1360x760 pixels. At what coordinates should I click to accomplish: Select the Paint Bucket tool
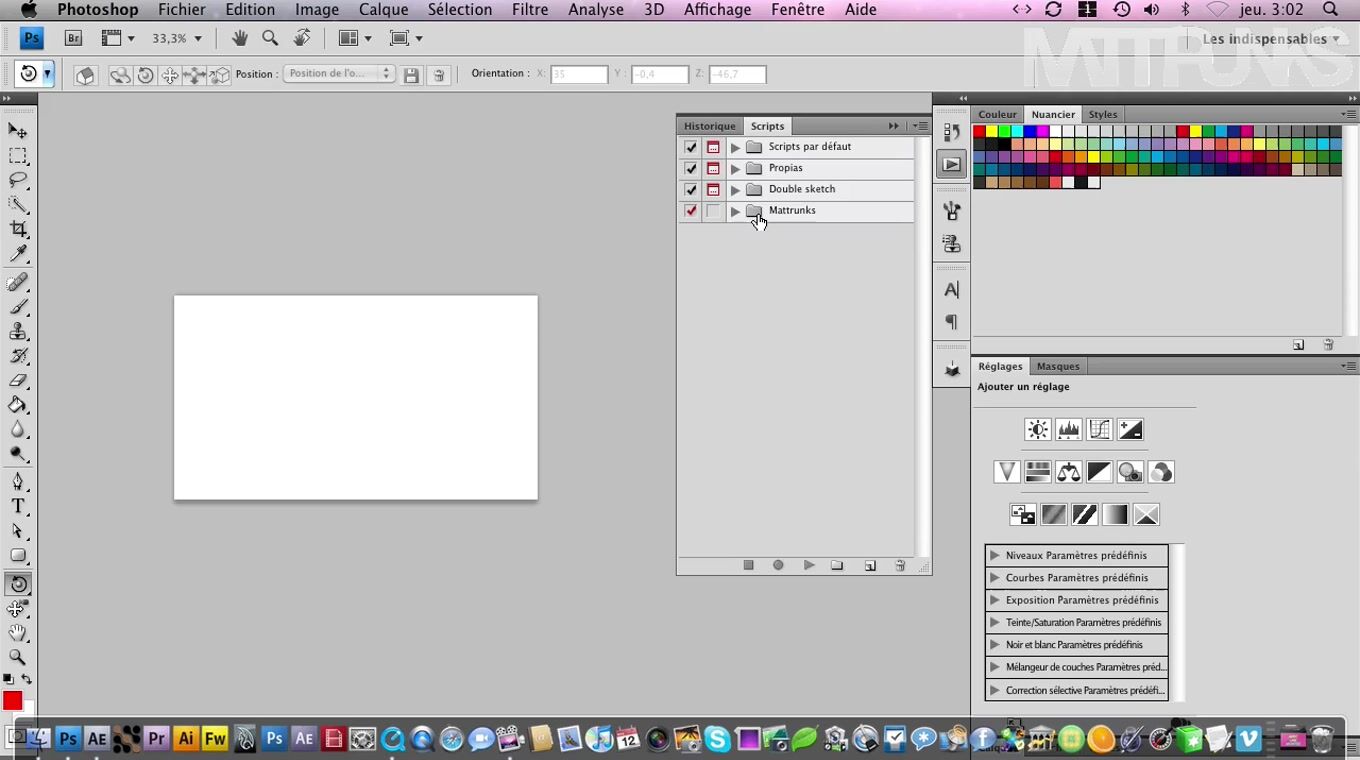(x=18, y=405)
